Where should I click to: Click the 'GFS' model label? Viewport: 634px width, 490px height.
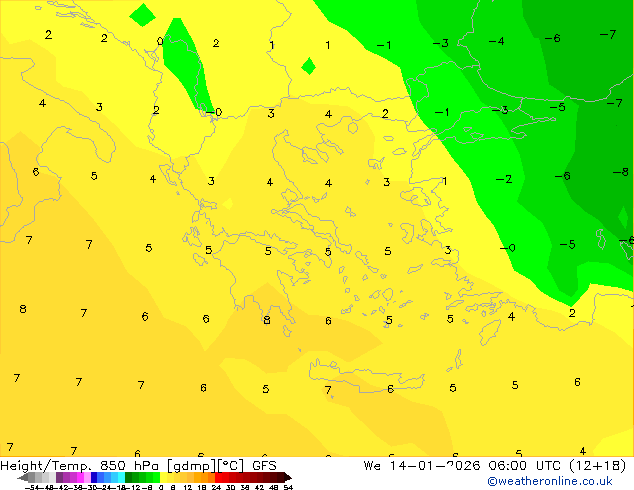(x=264, y=466)
